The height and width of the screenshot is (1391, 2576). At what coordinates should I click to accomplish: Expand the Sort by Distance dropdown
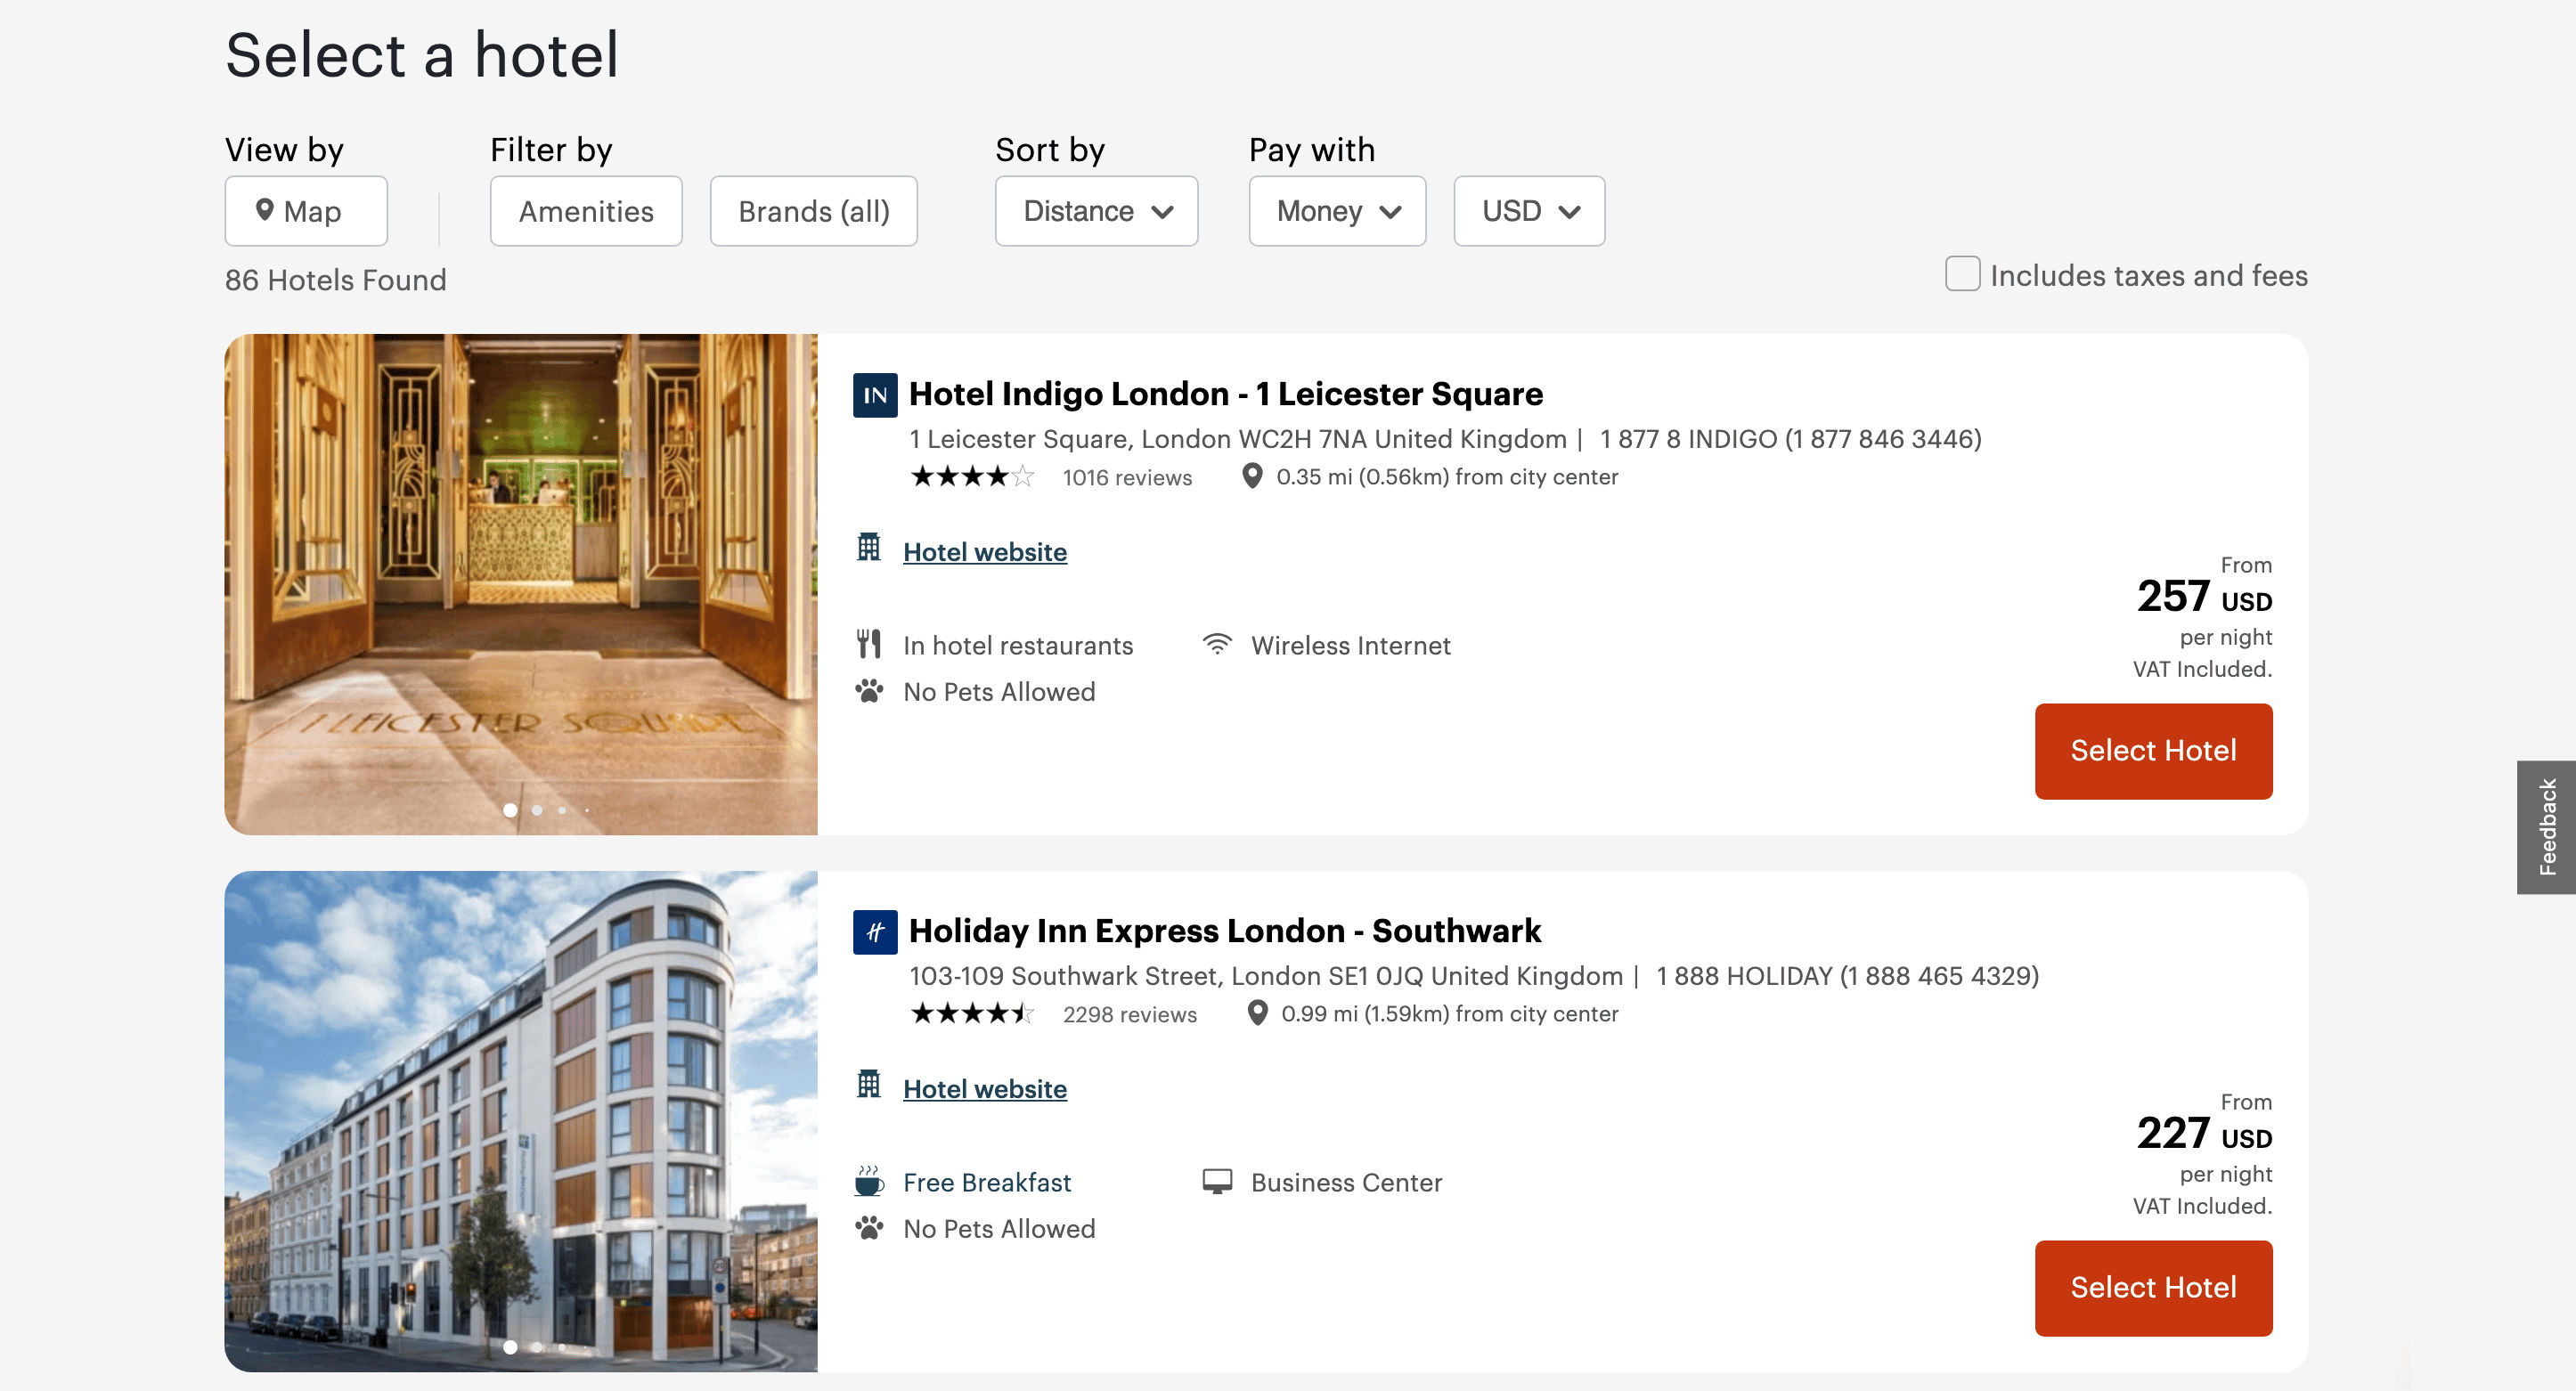(x=1096, y=211)
